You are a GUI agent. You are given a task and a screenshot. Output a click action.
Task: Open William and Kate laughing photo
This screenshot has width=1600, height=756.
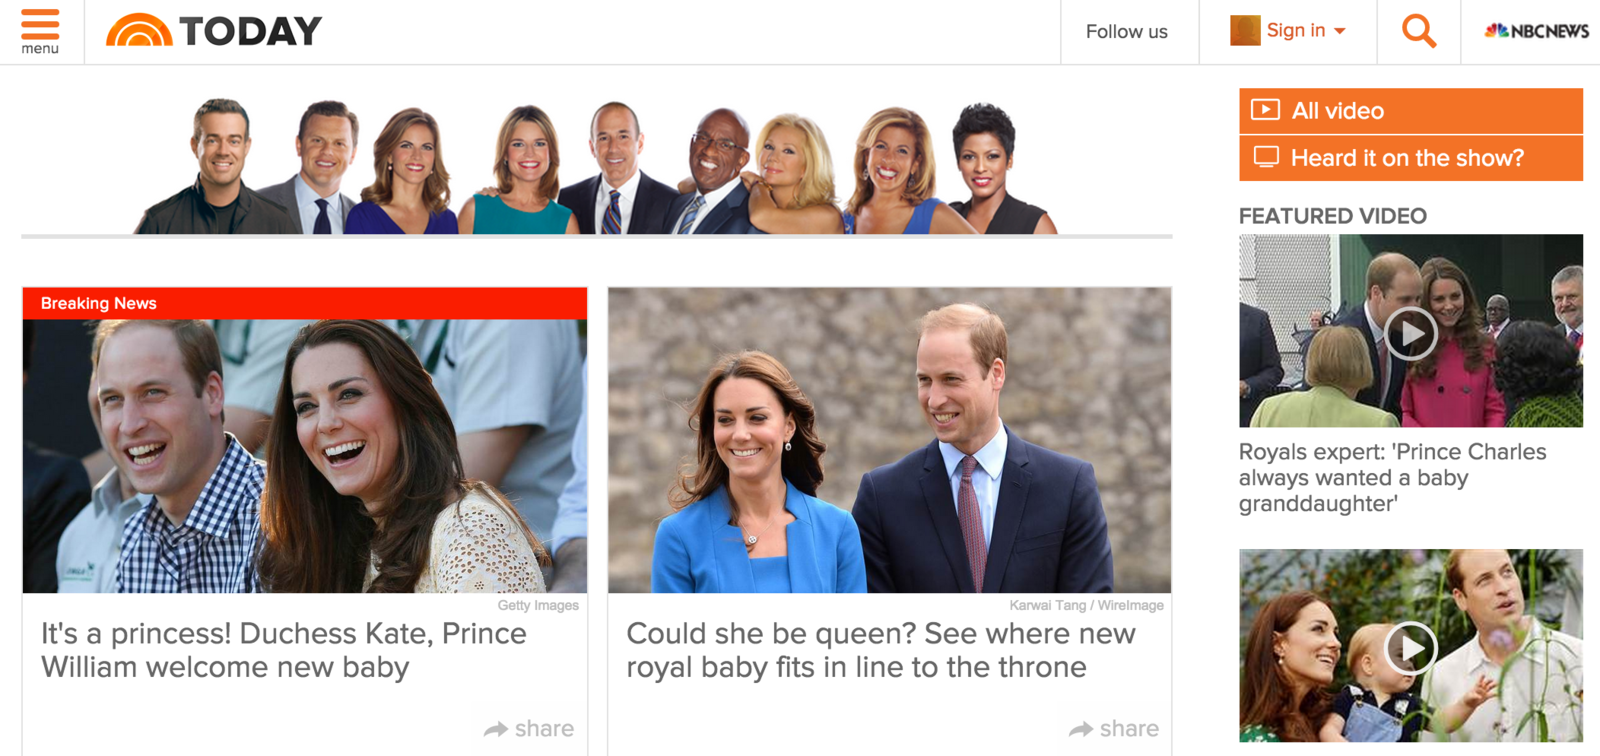pyautogui.click(x=305, y=456)
